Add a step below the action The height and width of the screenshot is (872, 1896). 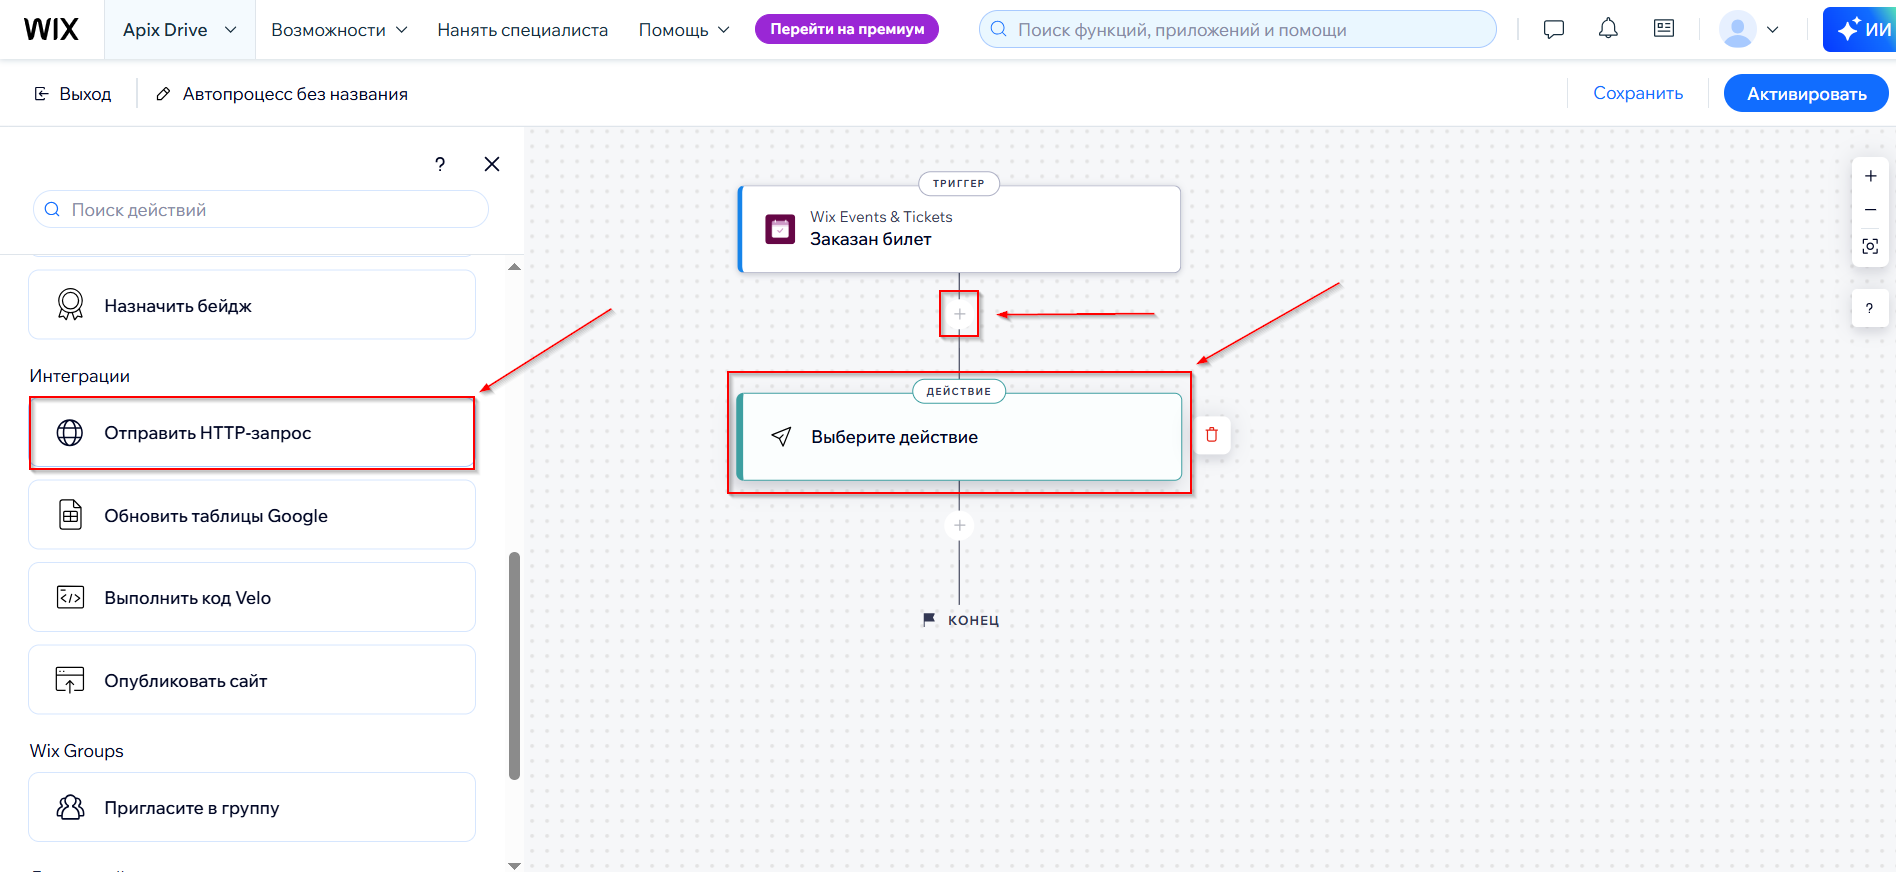pos(959,525)
